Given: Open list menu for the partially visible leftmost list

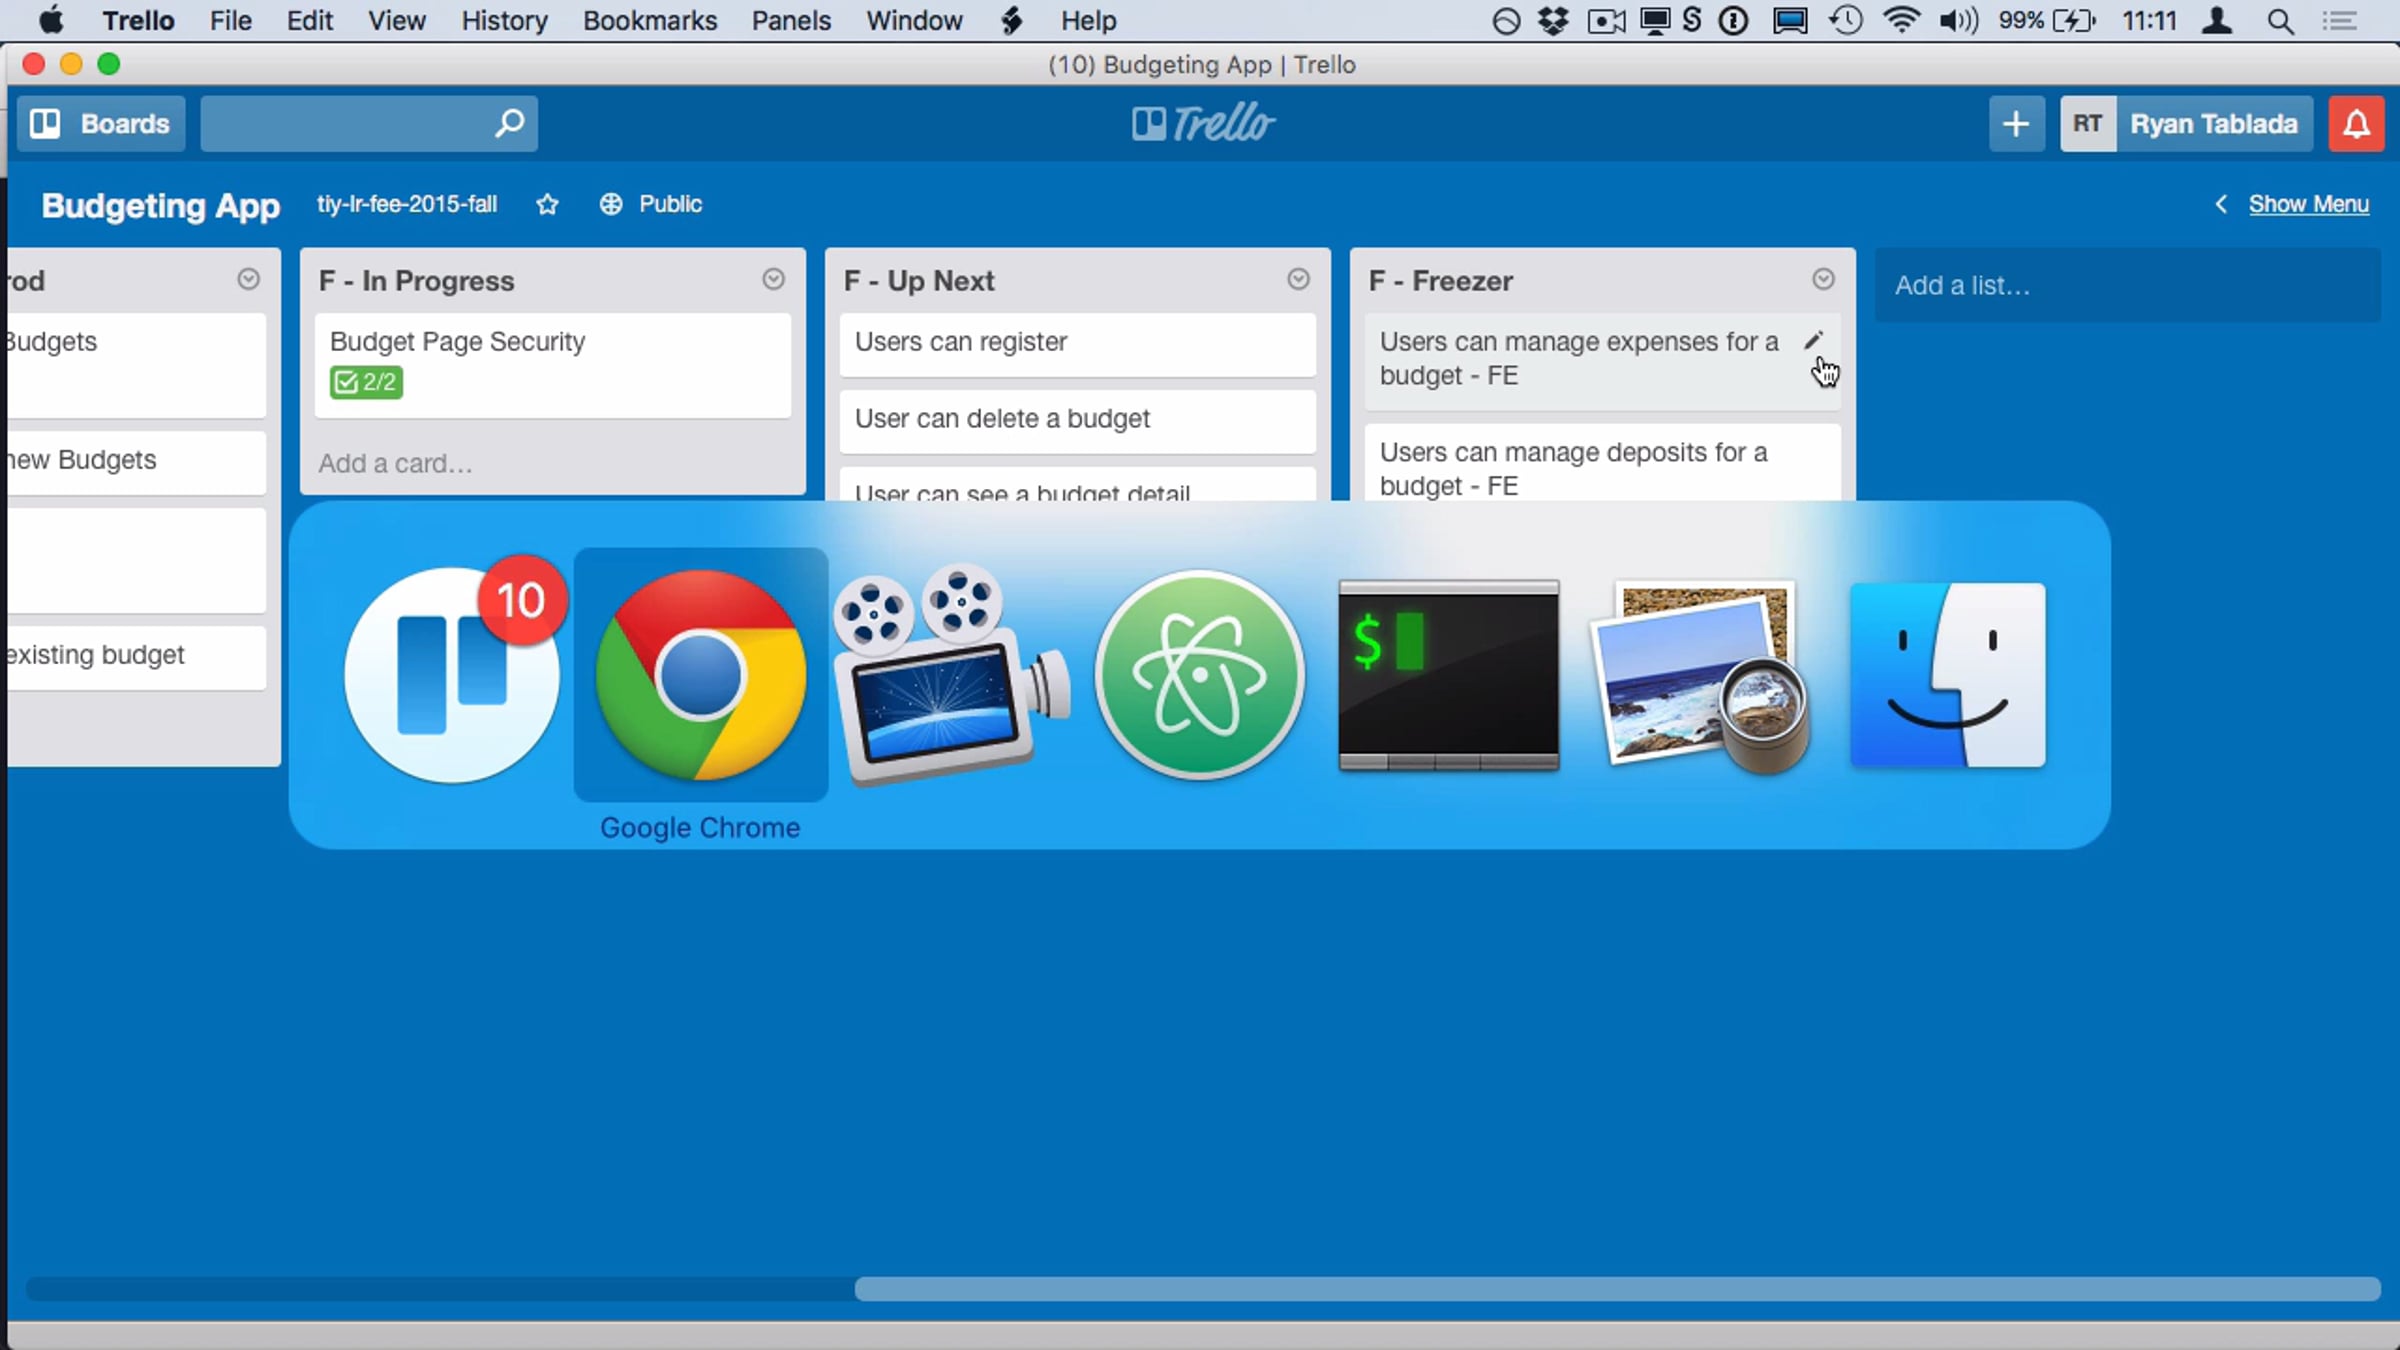Looking at the screenshot, I should pyautogui.click(x=248, y=279).
